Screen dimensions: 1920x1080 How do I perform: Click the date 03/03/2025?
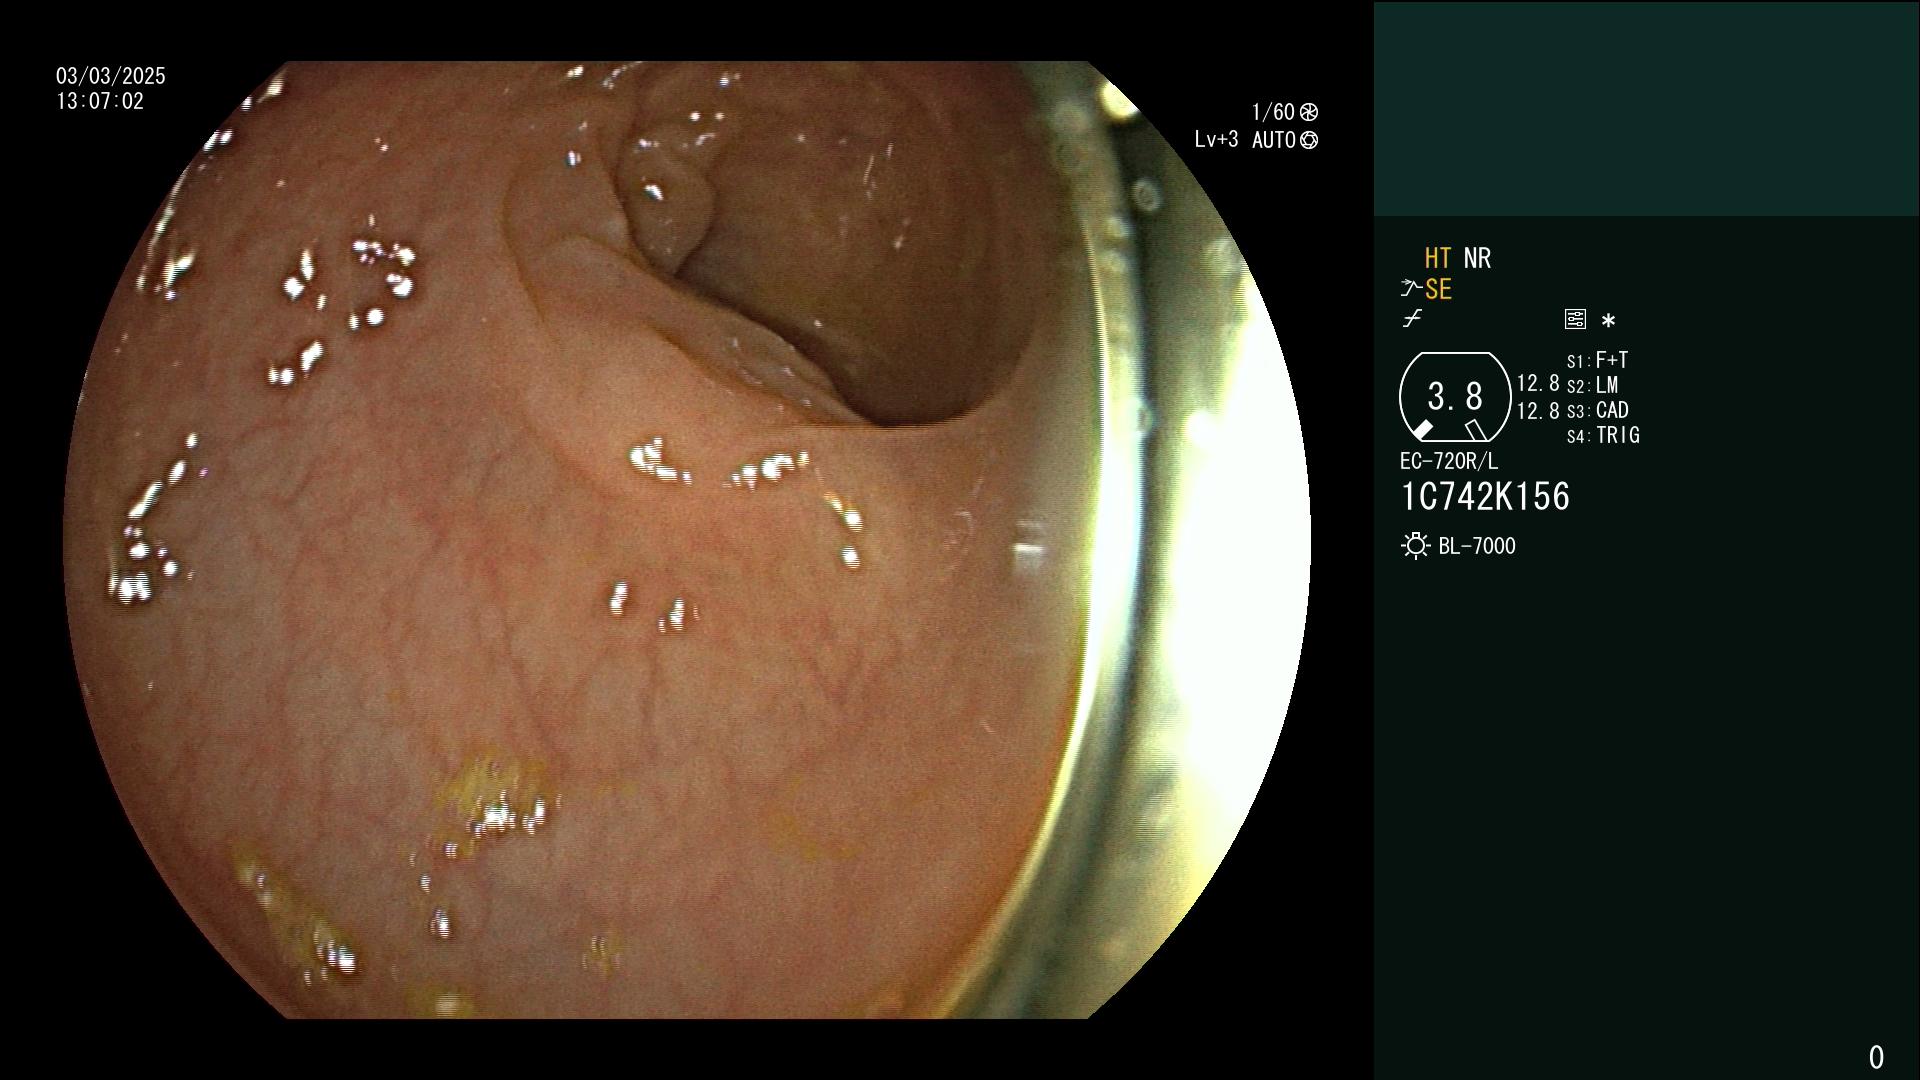click(111, 76)
